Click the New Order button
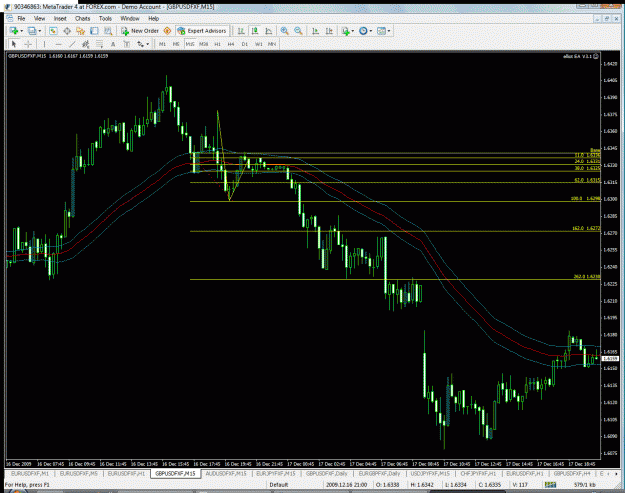The height and width of the screenshot is (493, 625). coord(140,31)
